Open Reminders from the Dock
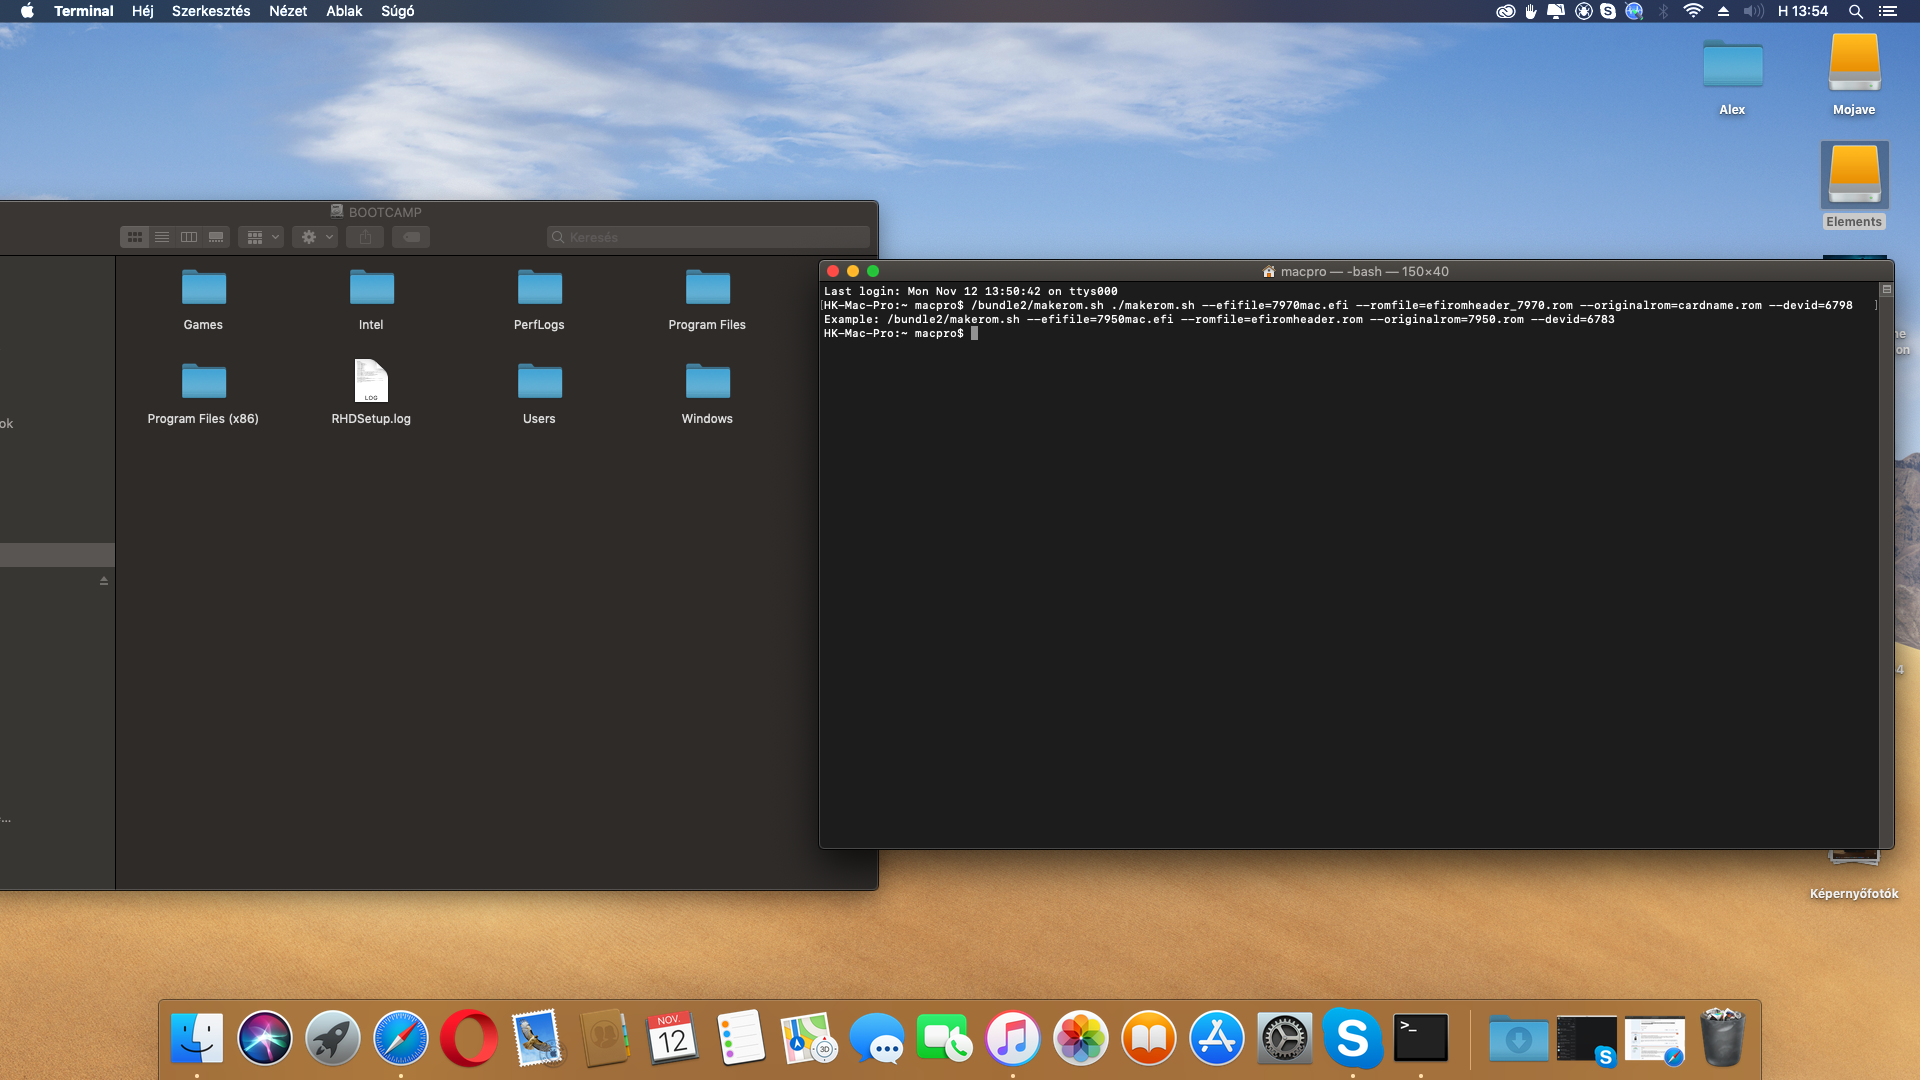This screenshot has height=1080, width=1920. point(741,1038)
